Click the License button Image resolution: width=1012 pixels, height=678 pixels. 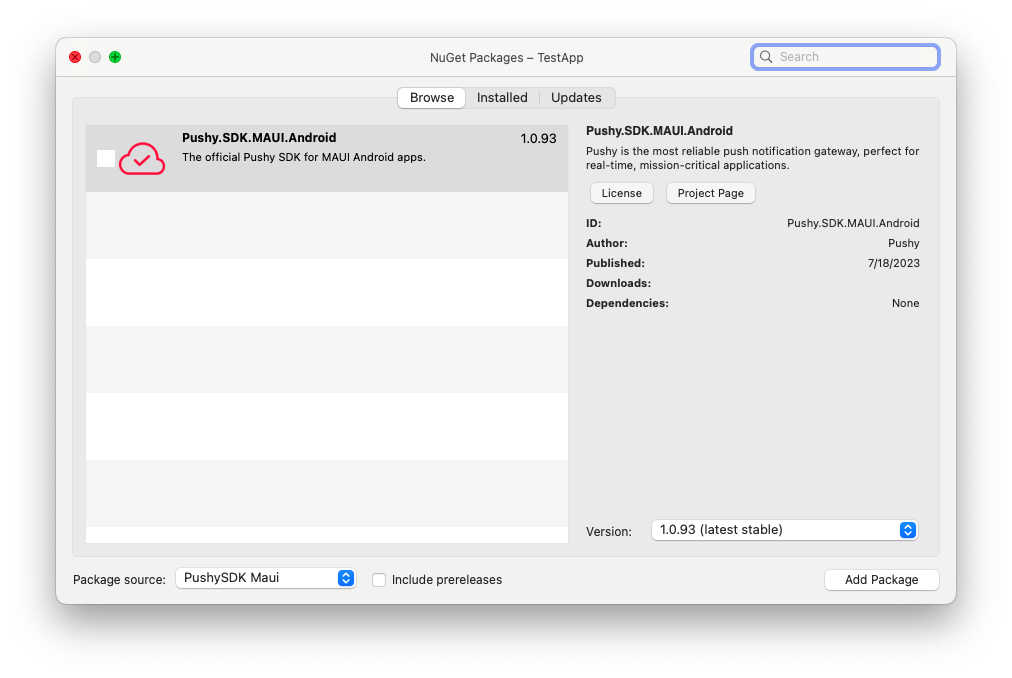[622, 193]
